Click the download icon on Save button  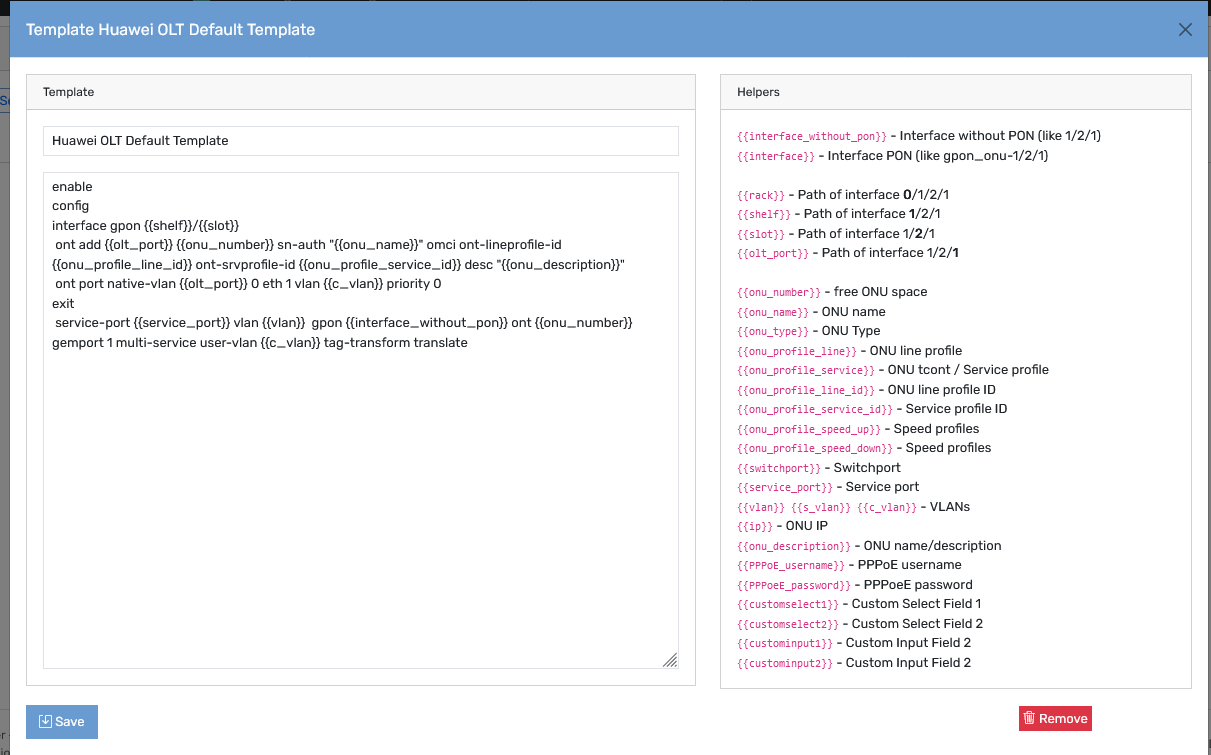44,722
